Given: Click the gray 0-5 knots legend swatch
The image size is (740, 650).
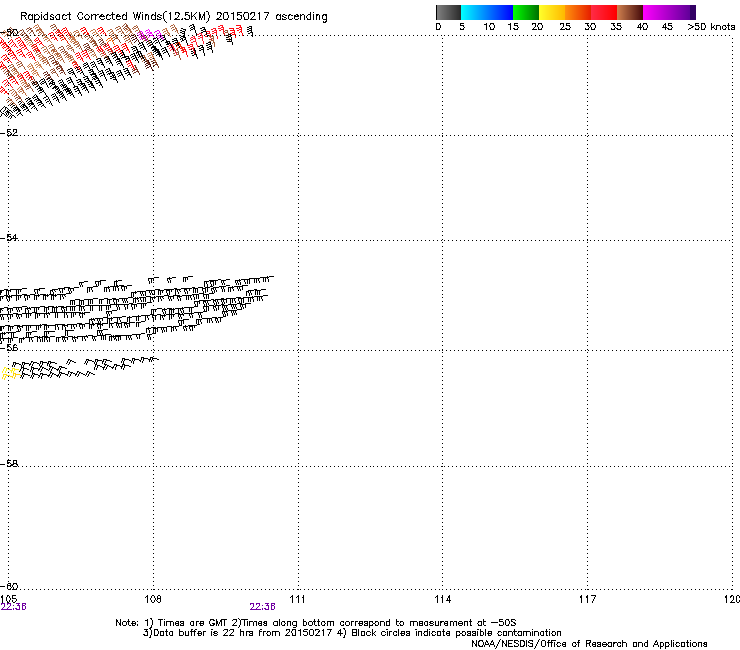Looking at the screenshot, I should click(448, 12).
